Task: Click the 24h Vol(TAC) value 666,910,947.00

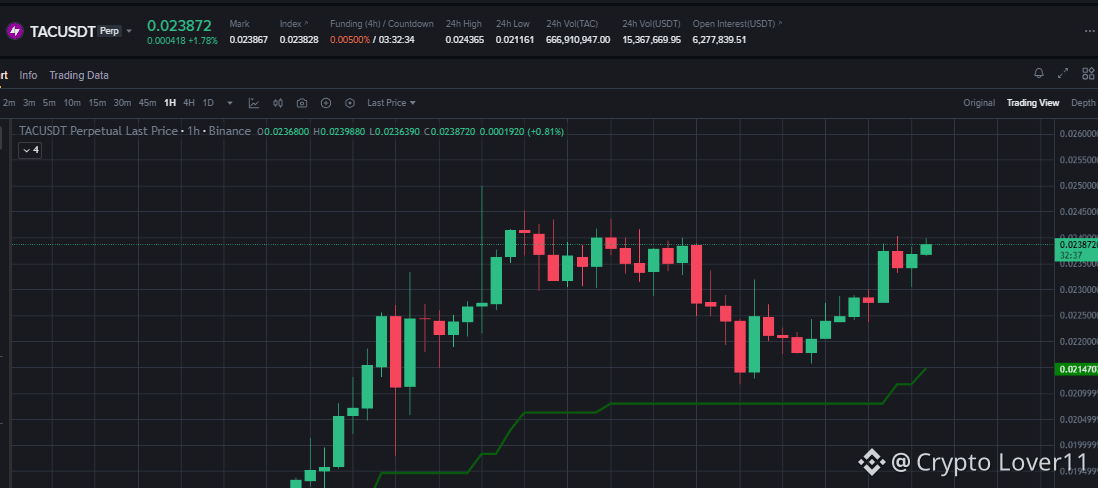Action: pyautogui.click(x=578, y=39)
